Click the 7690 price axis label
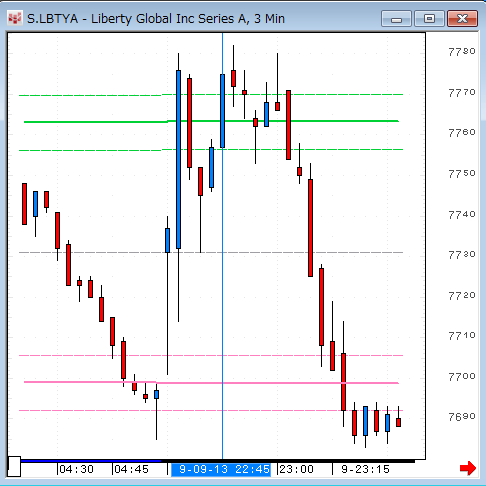Screen dimensions: 486x486 (462, 417)
